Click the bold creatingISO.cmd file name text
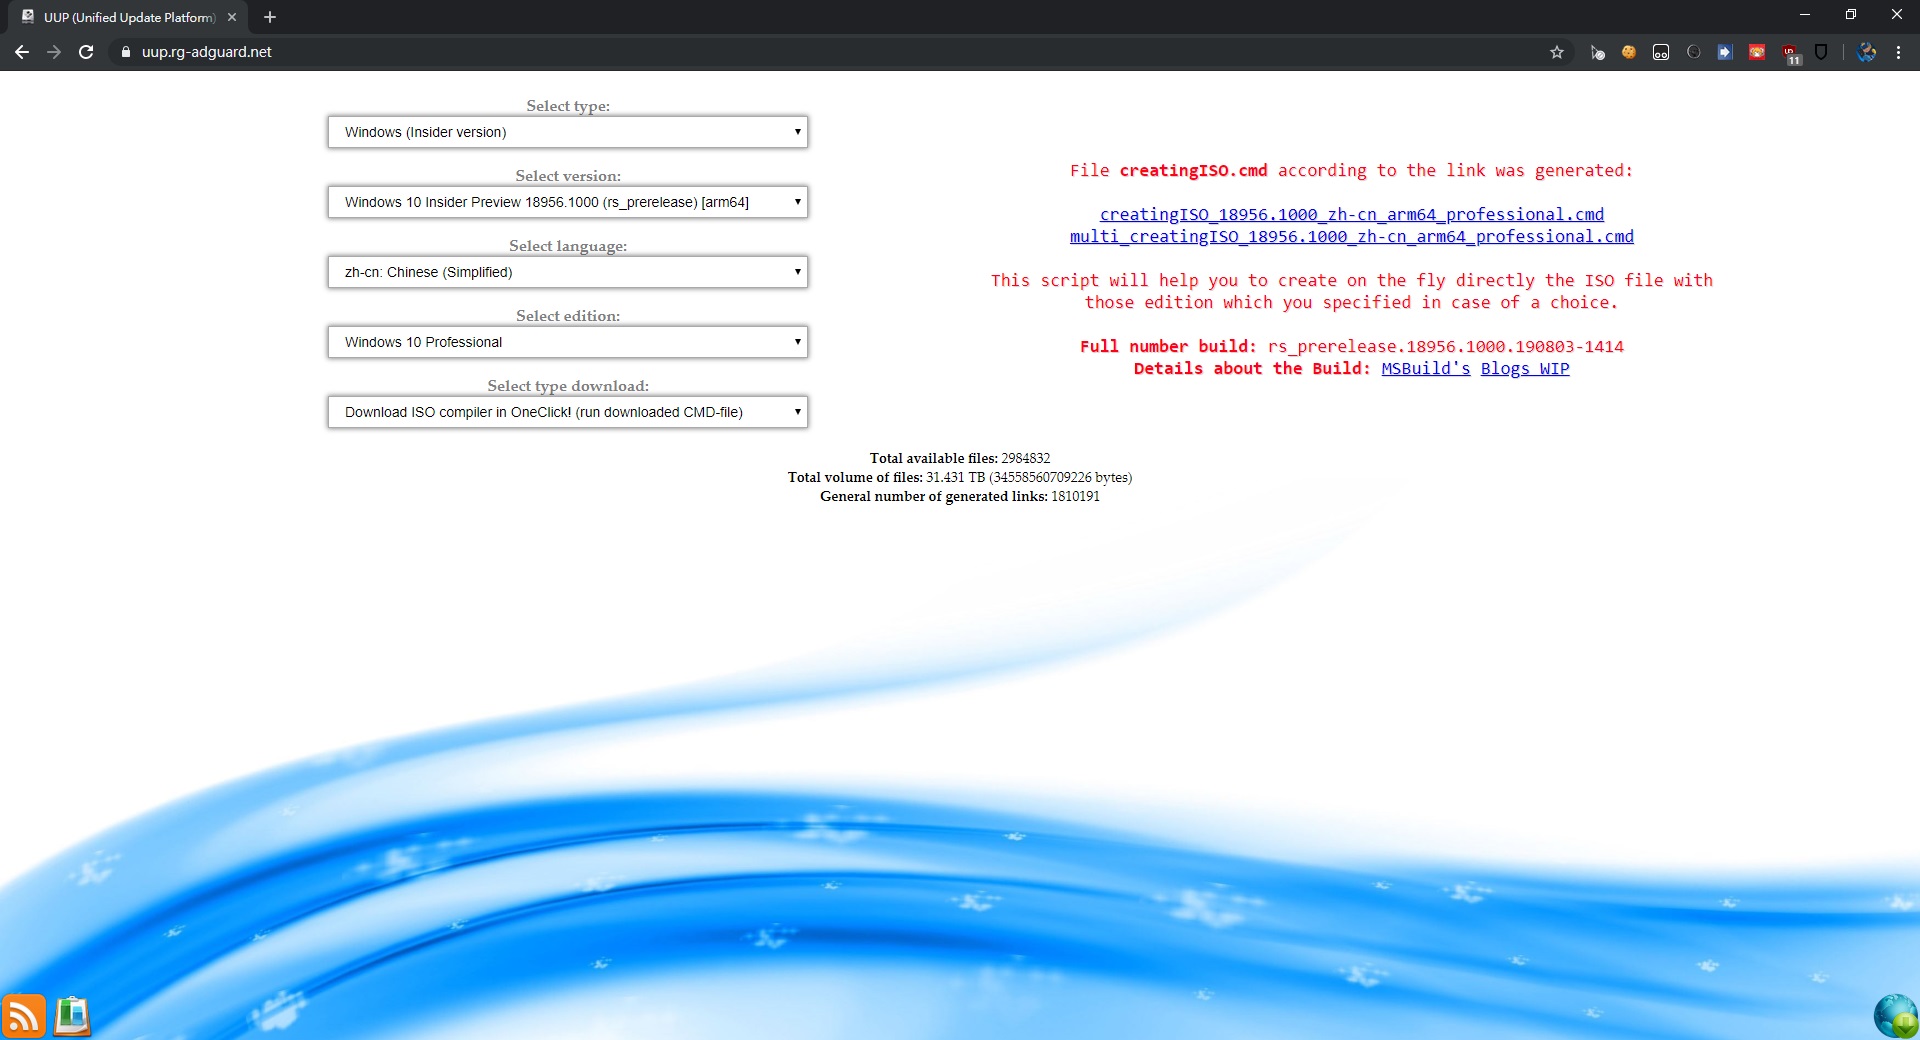The width and height of the screenshot is (1920, 1040). click(1193, 170)
